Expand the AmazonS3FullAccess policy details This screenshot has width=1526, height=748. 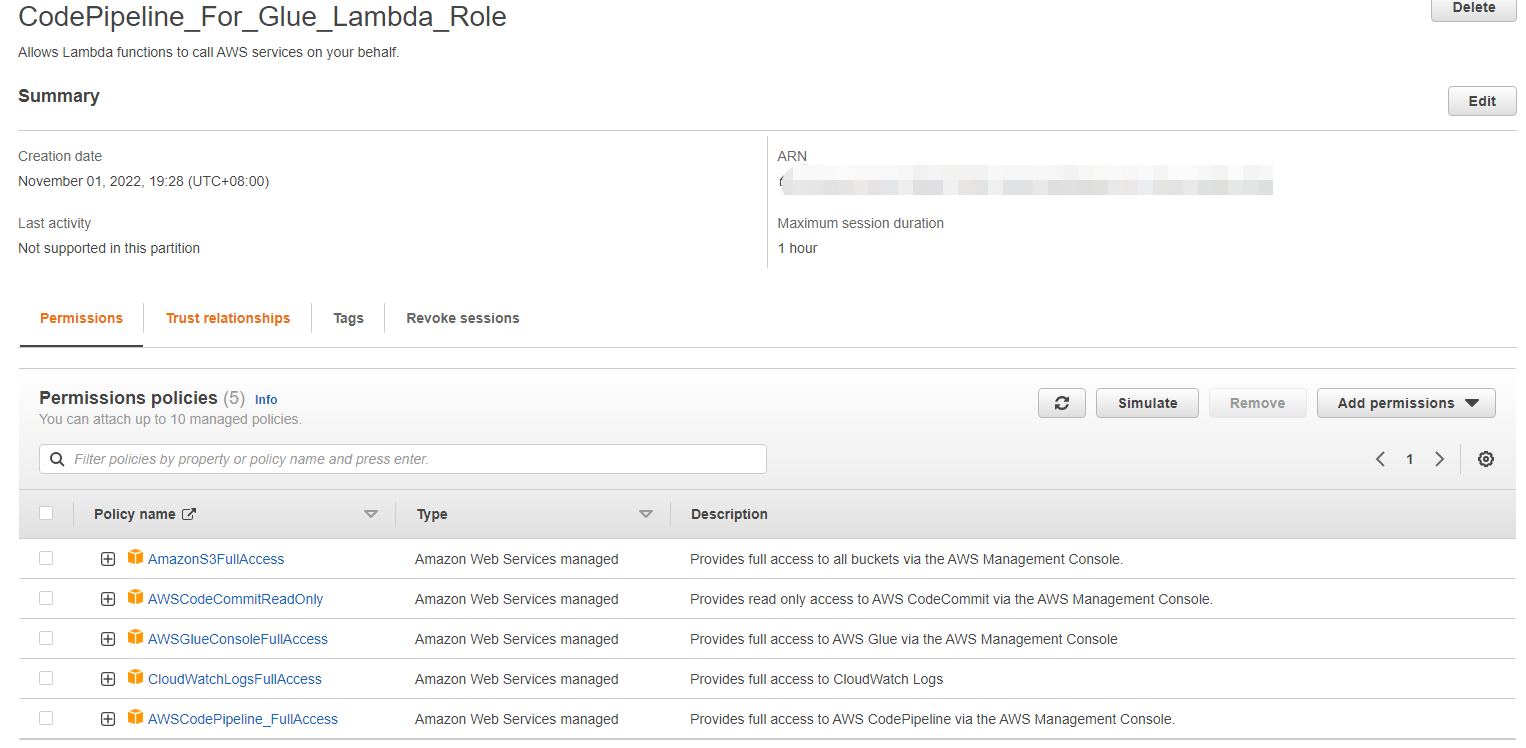tap(108, 559)
